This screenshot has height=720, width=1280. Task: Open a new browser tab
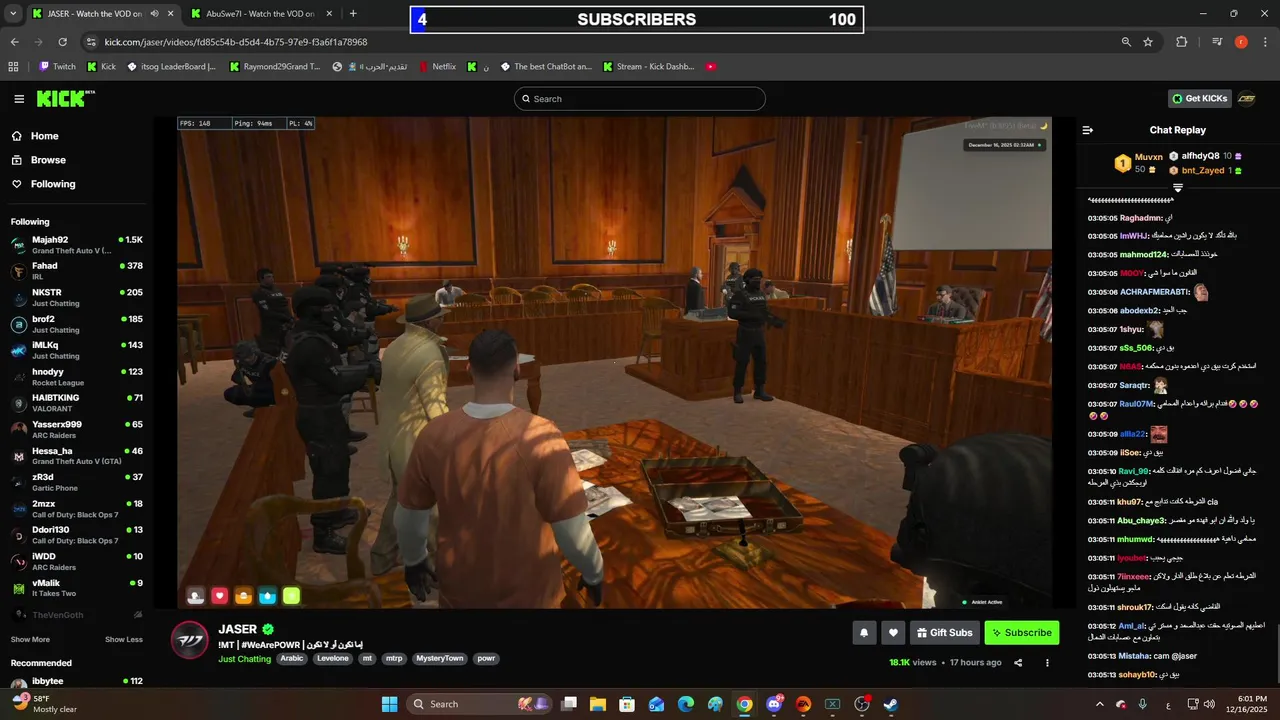353,14
